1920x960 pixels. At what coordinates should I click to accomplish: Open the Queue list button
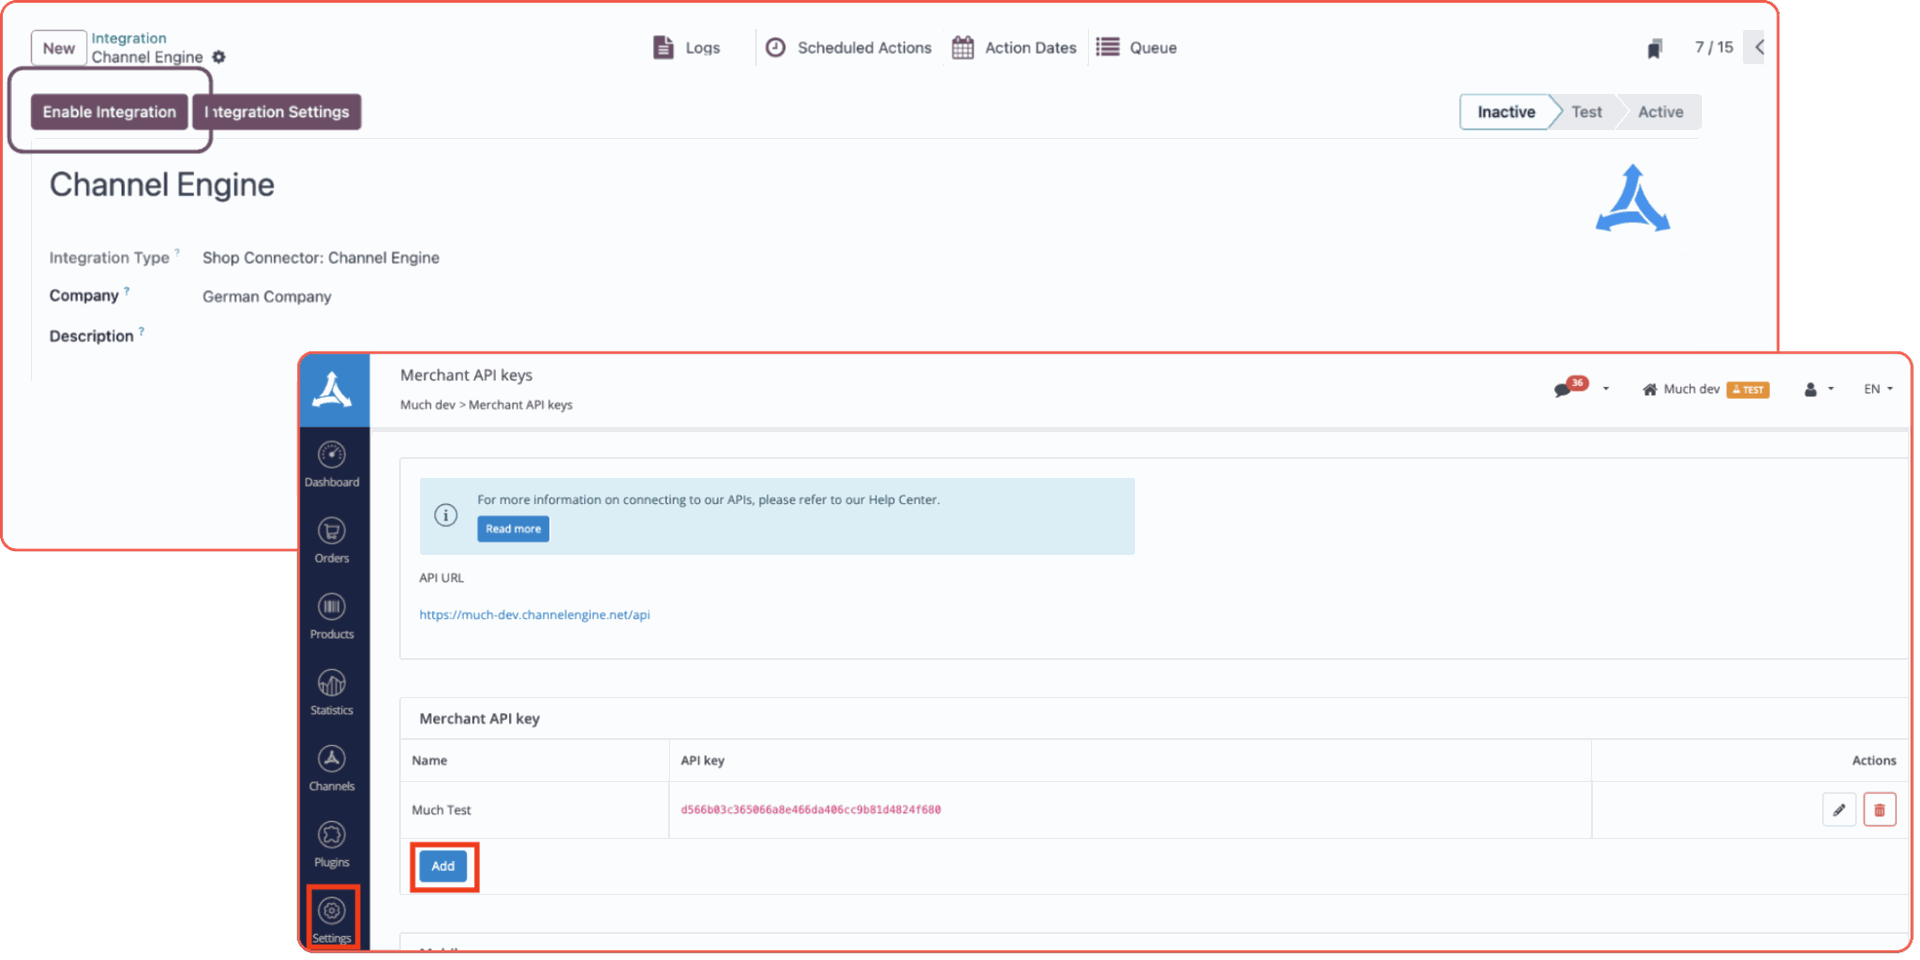click(x=1137, y=47)
